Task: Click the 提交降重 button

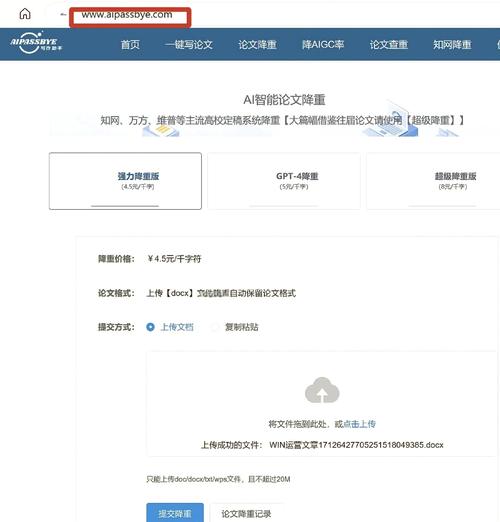Action: (175, 513)
